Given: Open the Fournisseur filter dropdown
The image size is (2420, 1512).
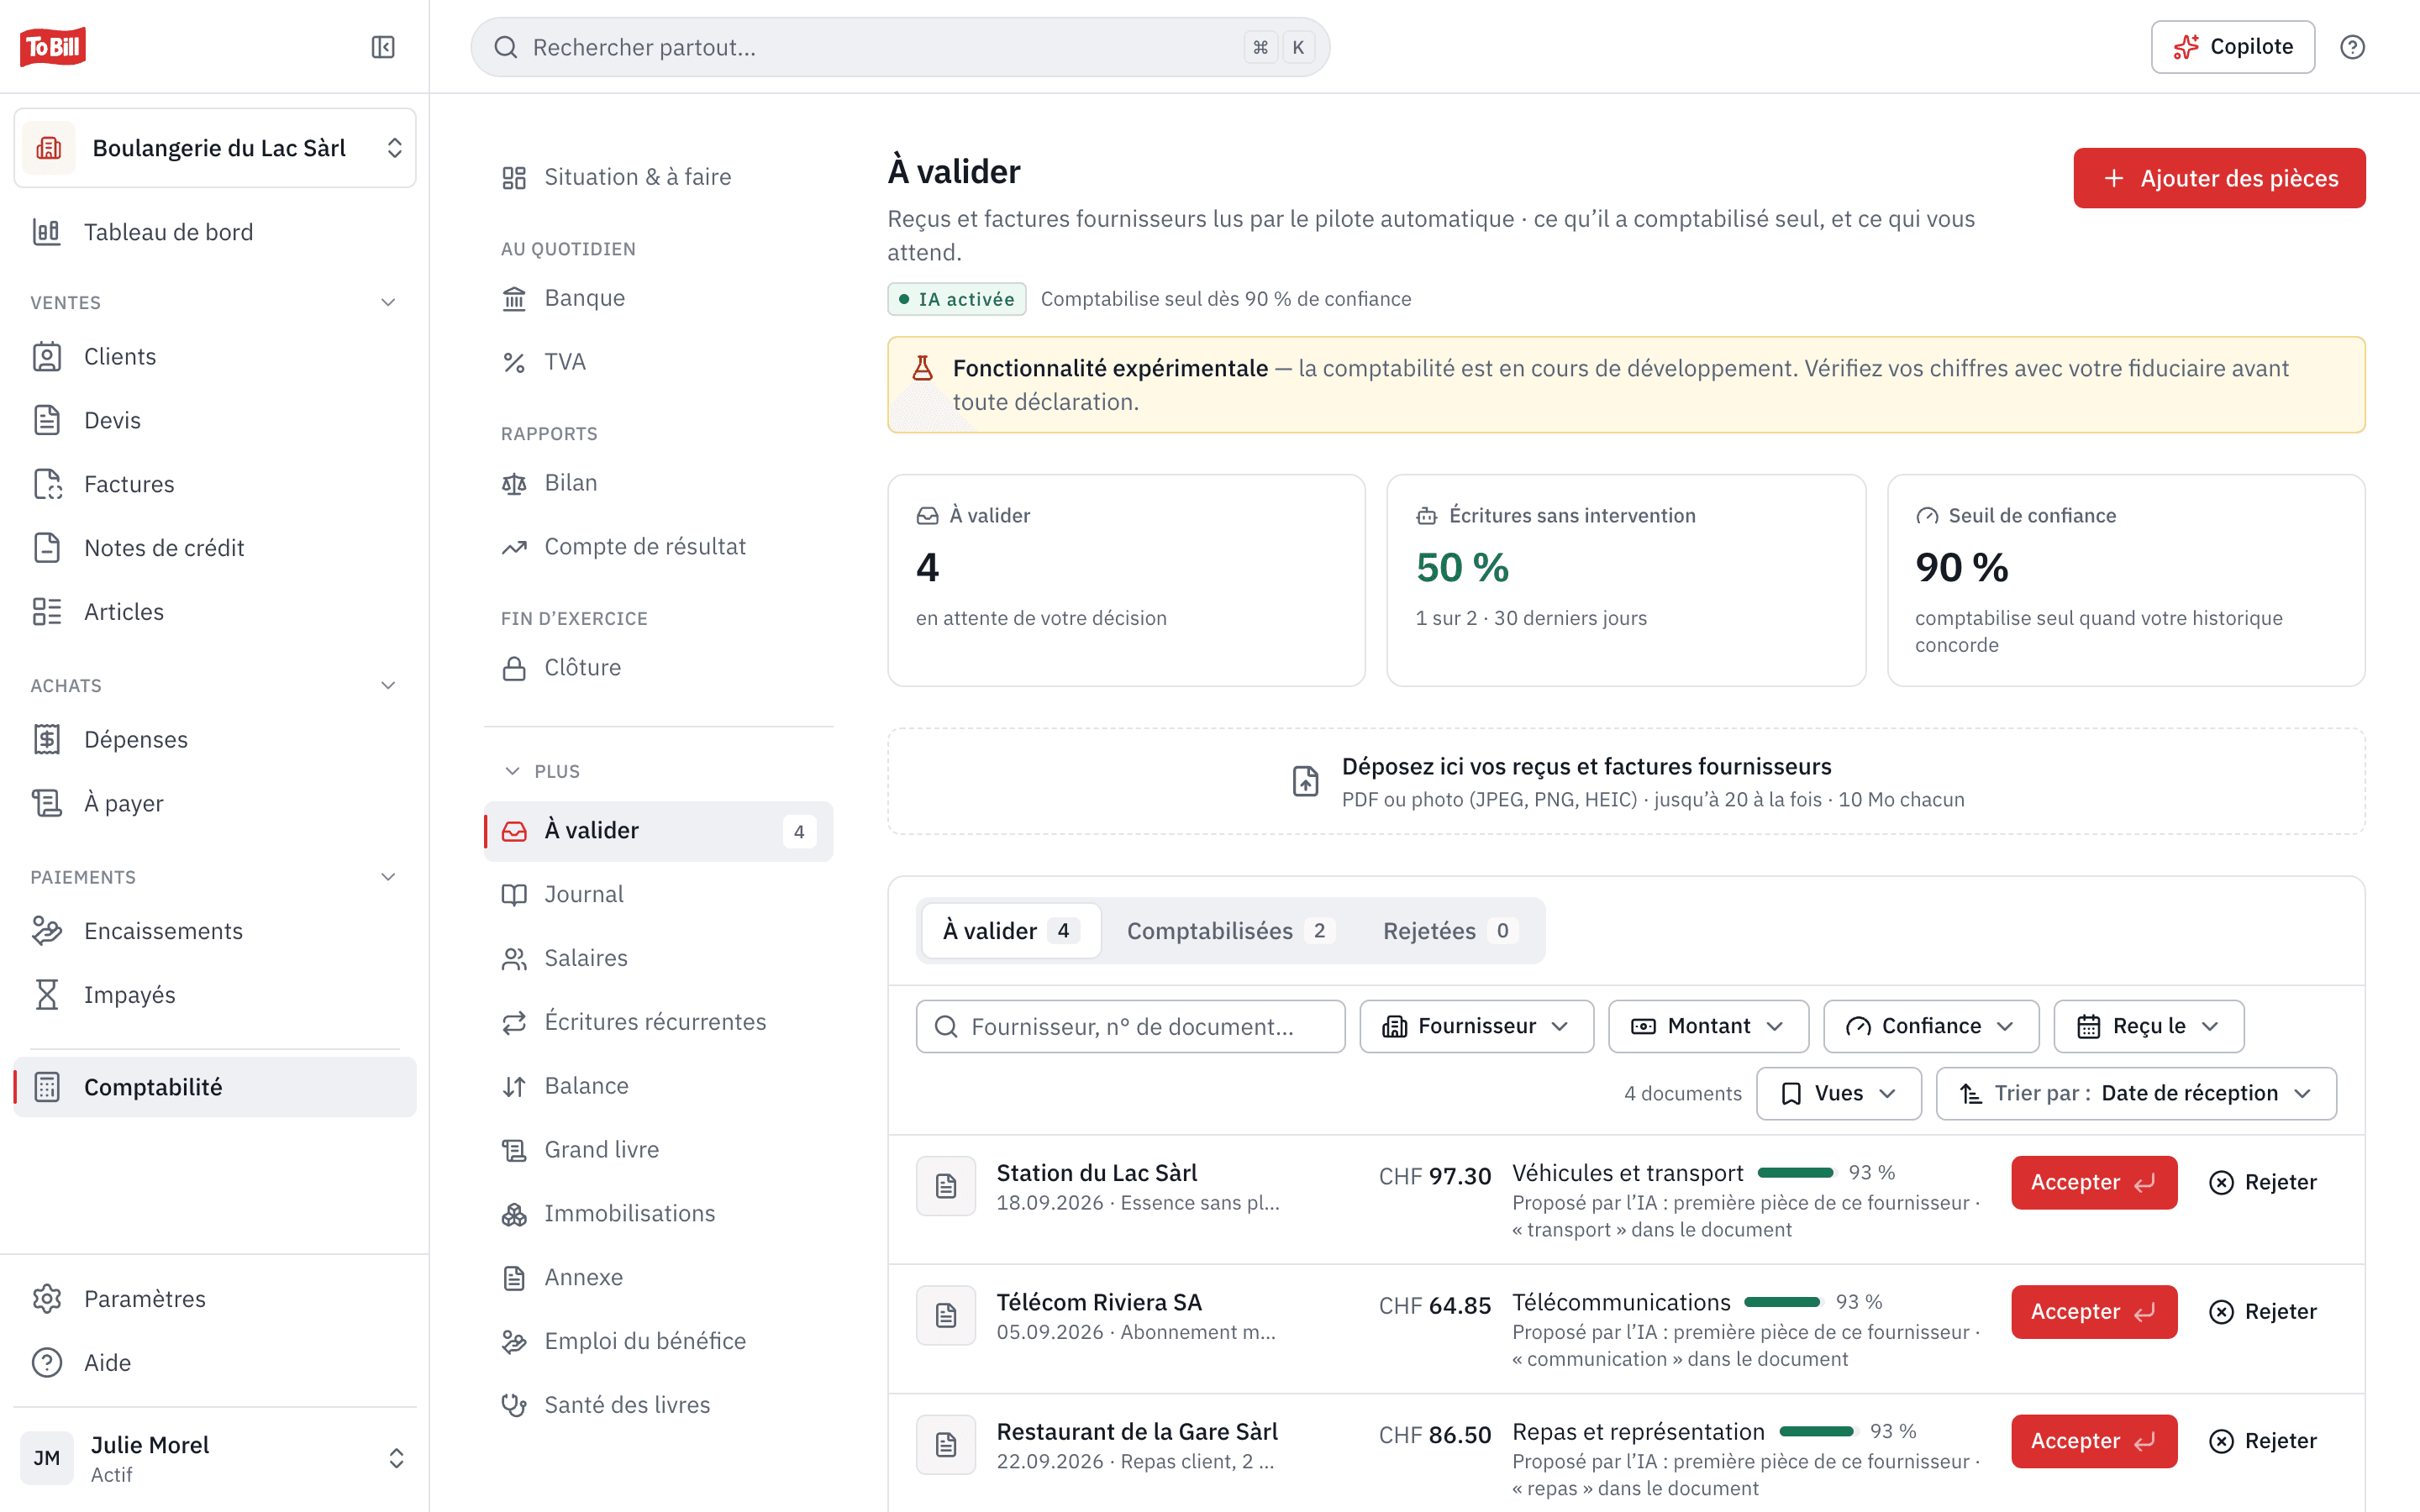Looking at the screenshot, I should [1476, 1026].
